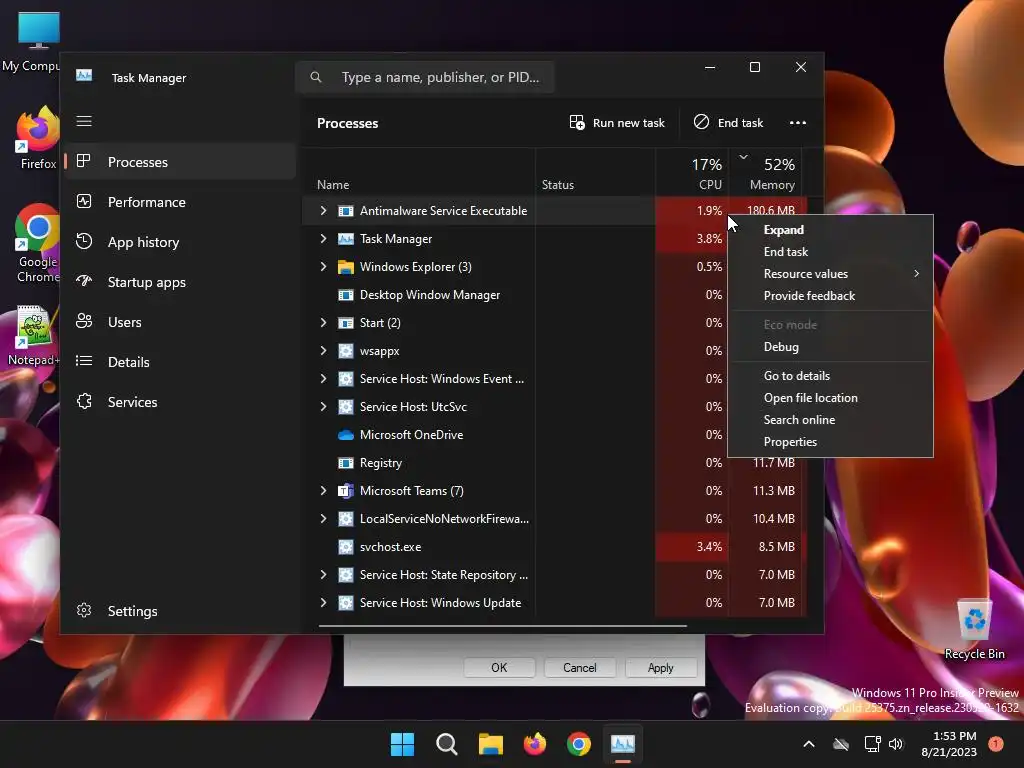Viewport: 1024px width, 768px height.
Task: Open the hamburger navigation menu
Action: [x=84, y=121]
